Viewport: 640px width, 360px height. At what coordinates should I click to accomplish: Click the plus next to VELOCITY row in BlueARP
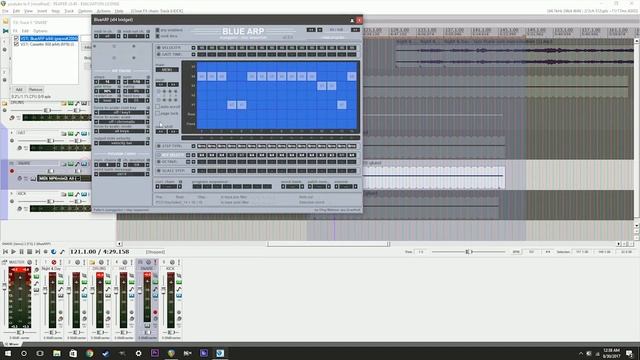click(193, 48)
